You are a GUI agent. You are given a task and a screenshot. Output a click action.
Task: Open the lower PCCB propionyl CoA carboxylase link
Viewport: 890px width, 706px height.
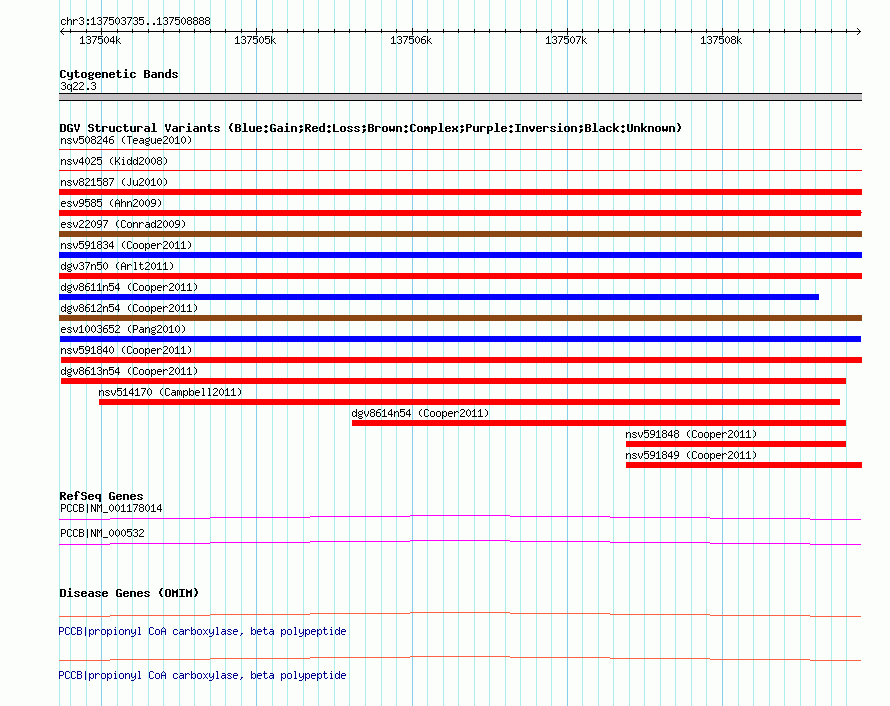[x=202, y=675]
